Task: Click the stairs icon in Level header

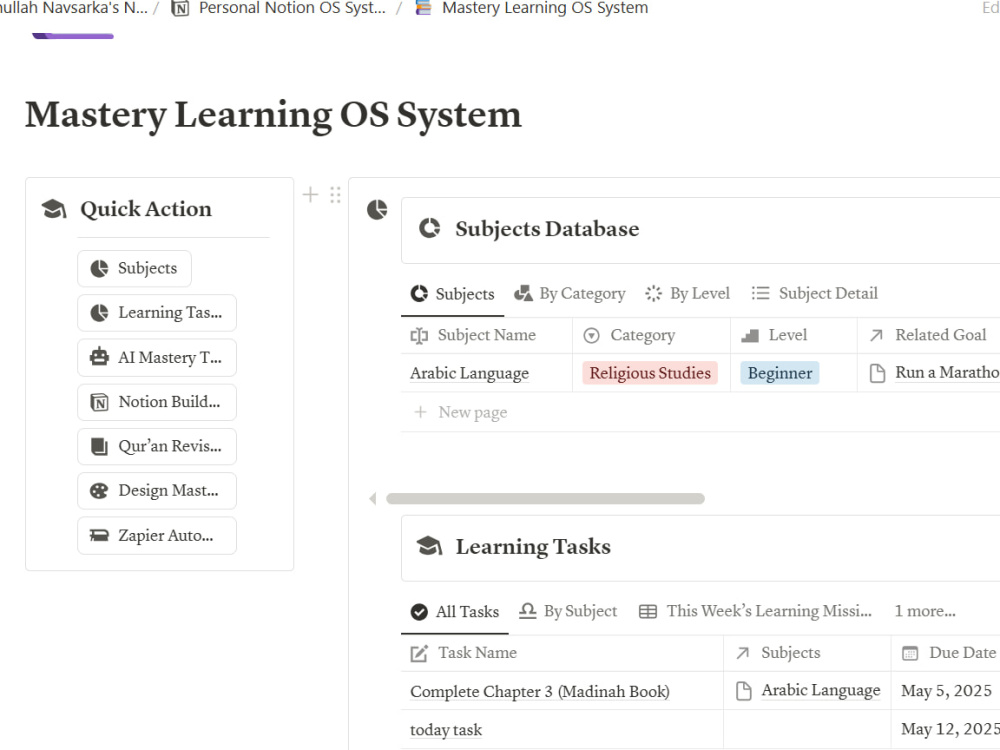Action: 750,335
